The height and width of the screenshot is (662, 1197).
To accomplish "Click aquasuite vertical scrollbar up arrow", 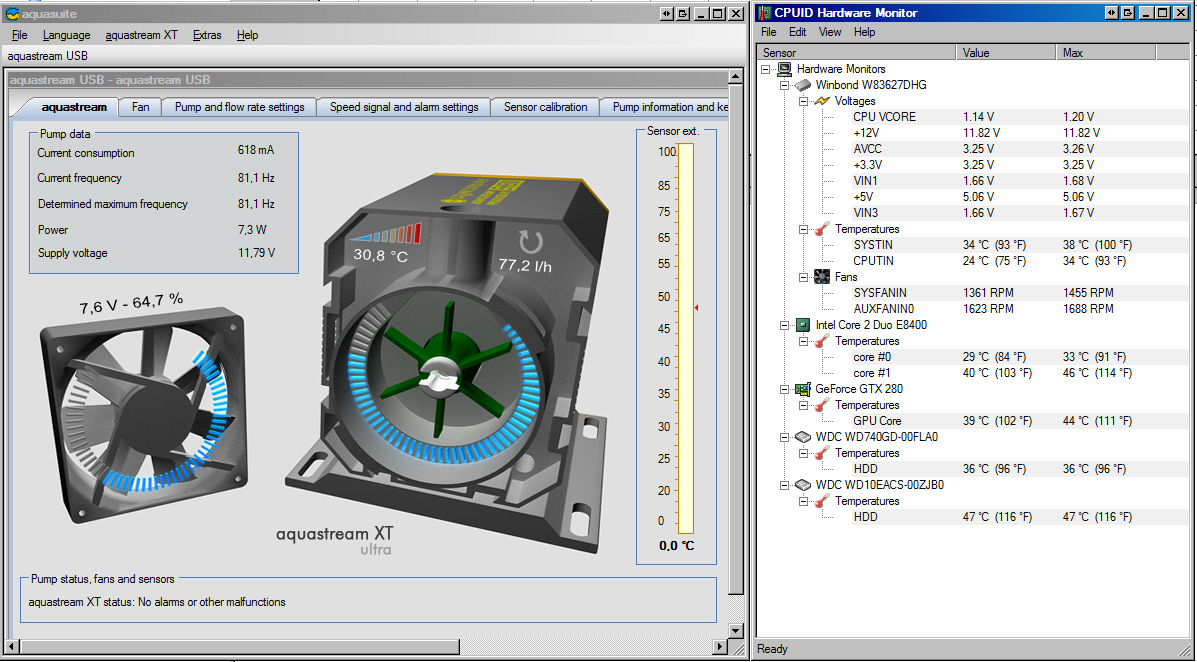I will (x=735, y=76).
